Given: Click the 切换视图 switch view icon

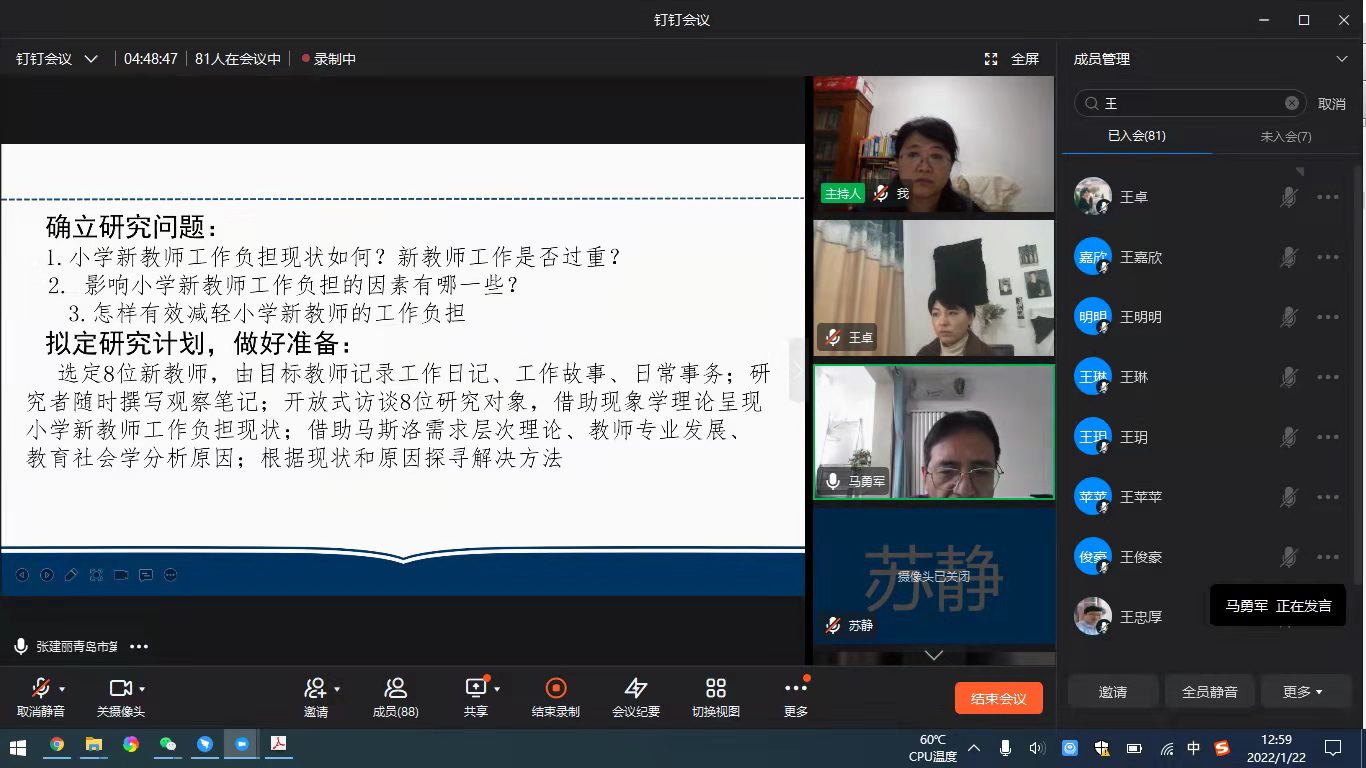Looking at the screenshot, I should tap(715, 689).
